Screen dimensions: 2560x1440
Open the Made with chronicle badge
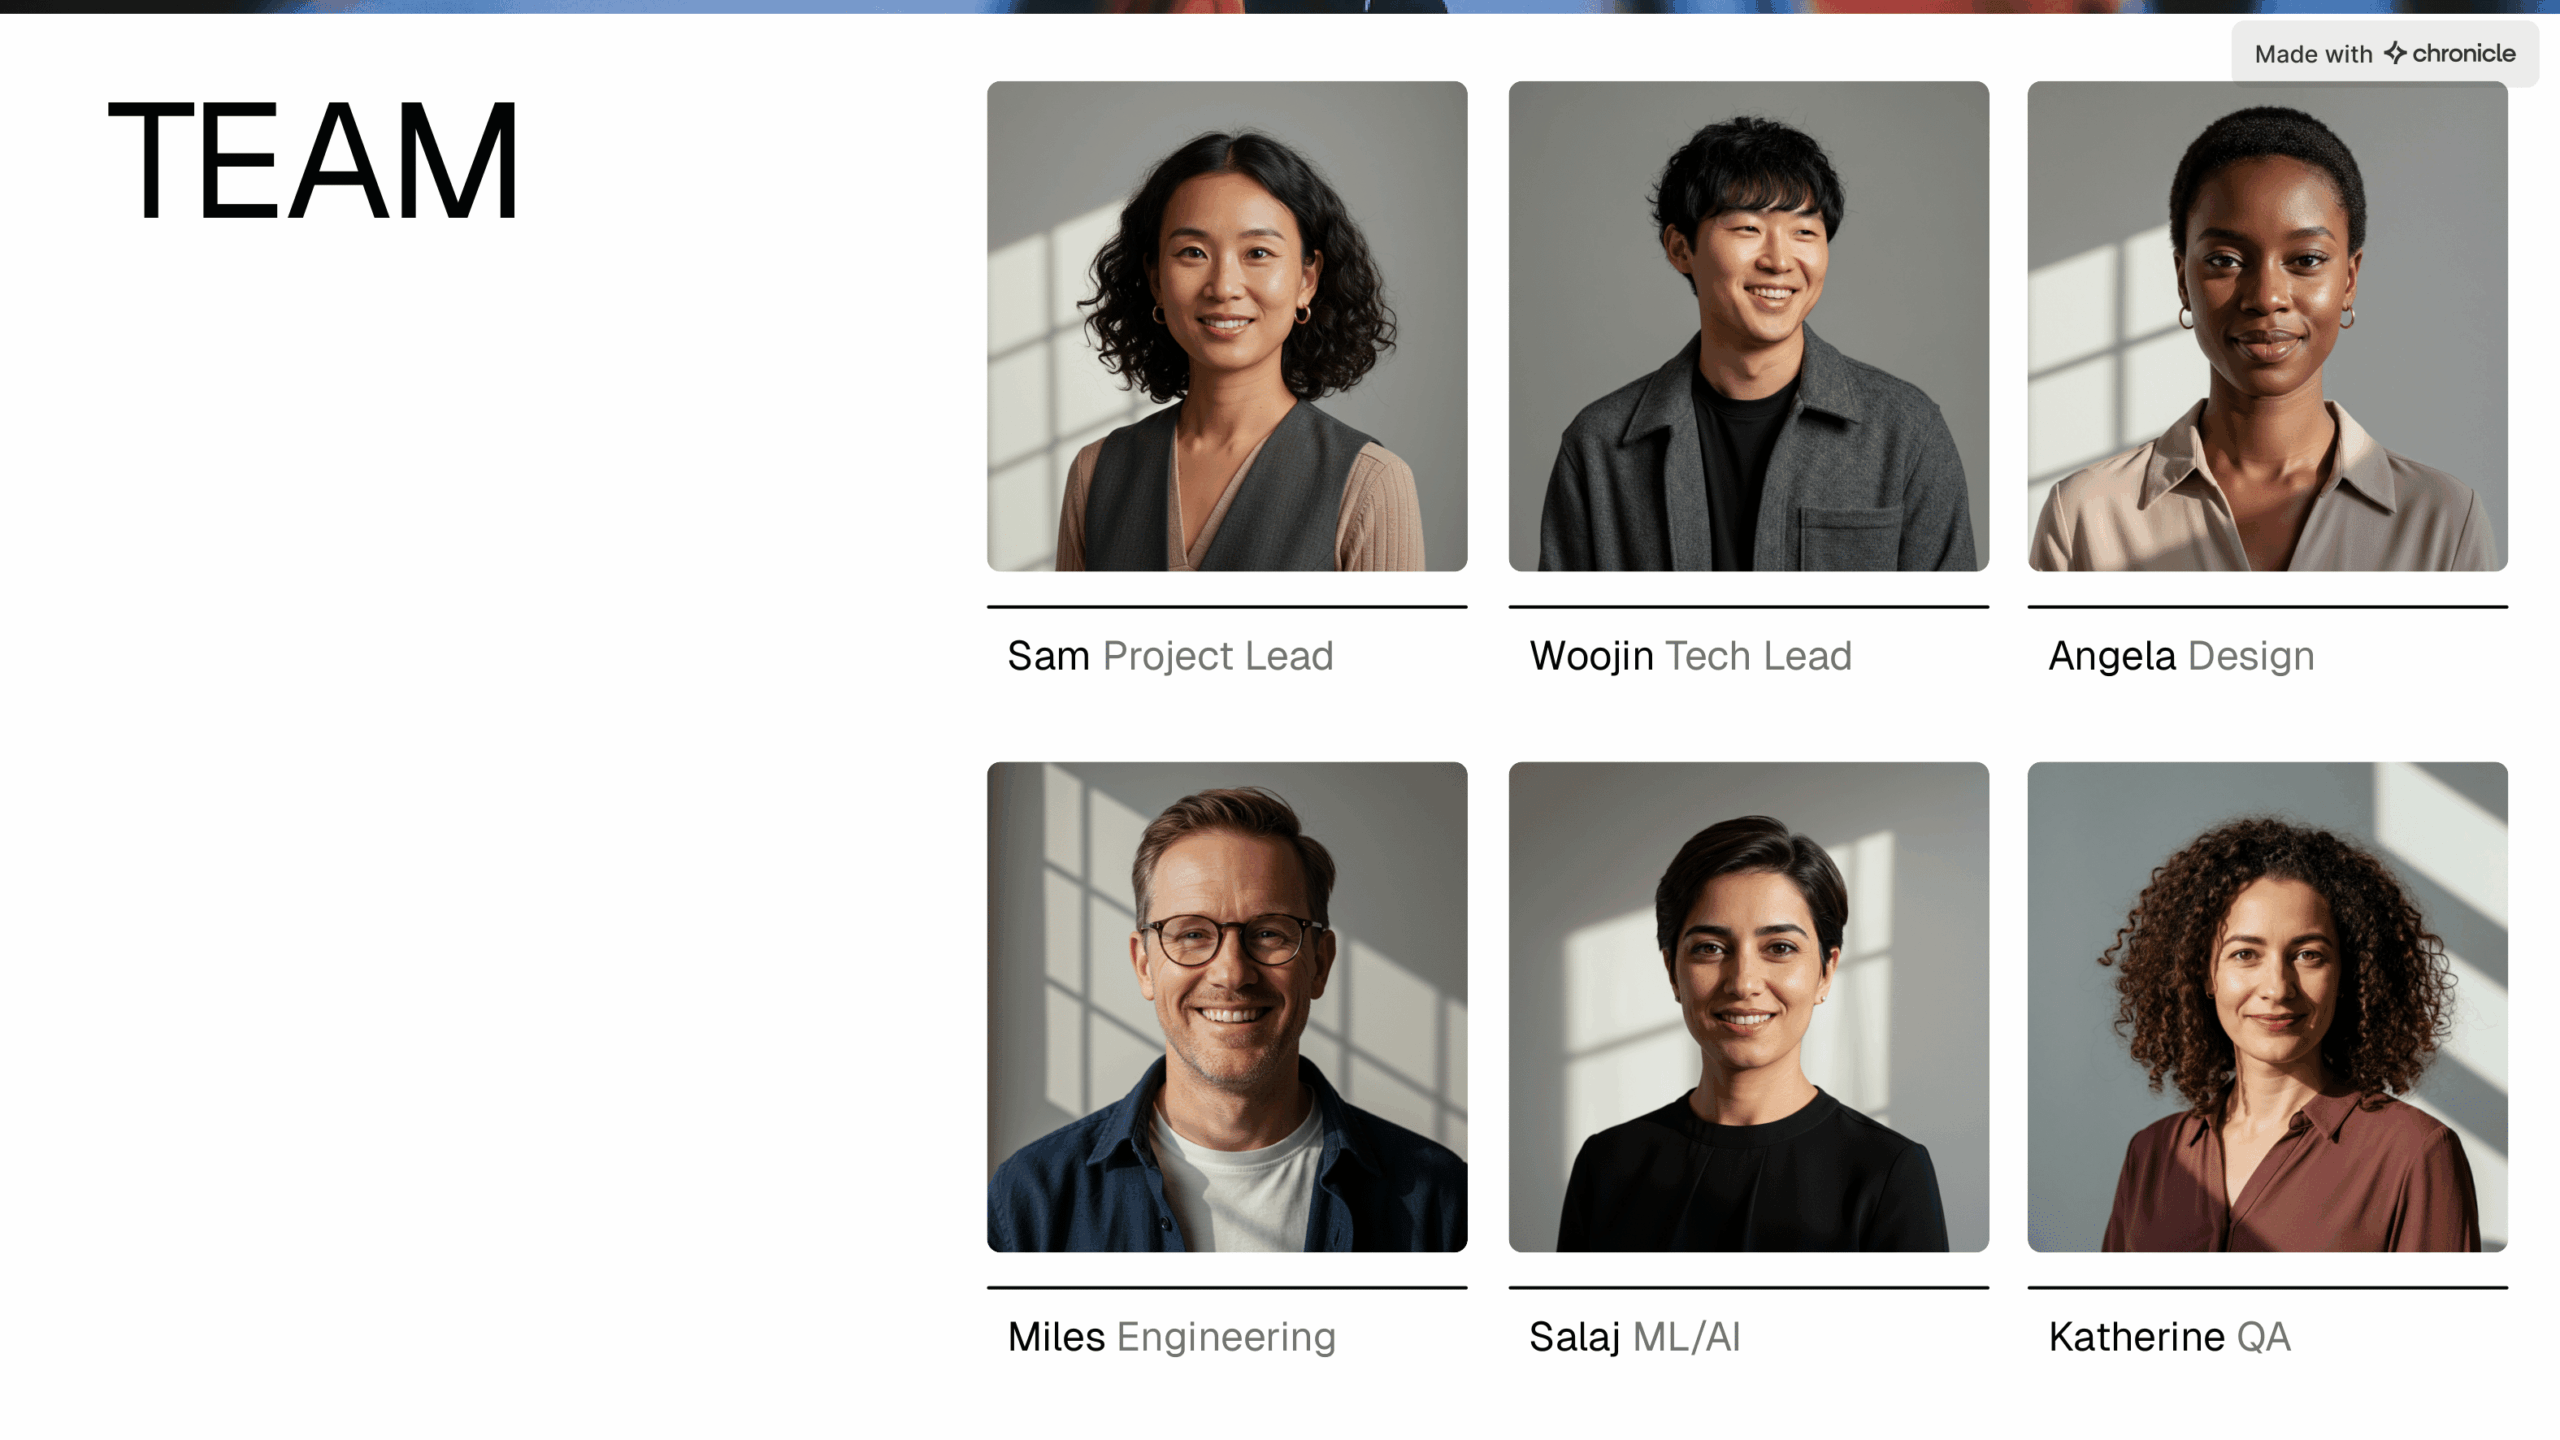point(2385,54)
